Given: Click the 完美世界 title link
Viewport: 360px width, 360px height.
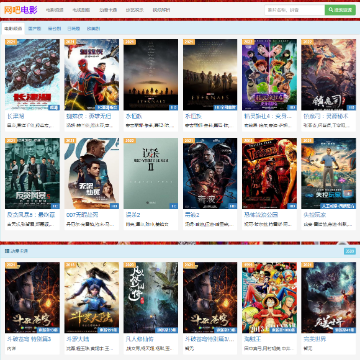Looking at the screenshot, I should point(315,339).
